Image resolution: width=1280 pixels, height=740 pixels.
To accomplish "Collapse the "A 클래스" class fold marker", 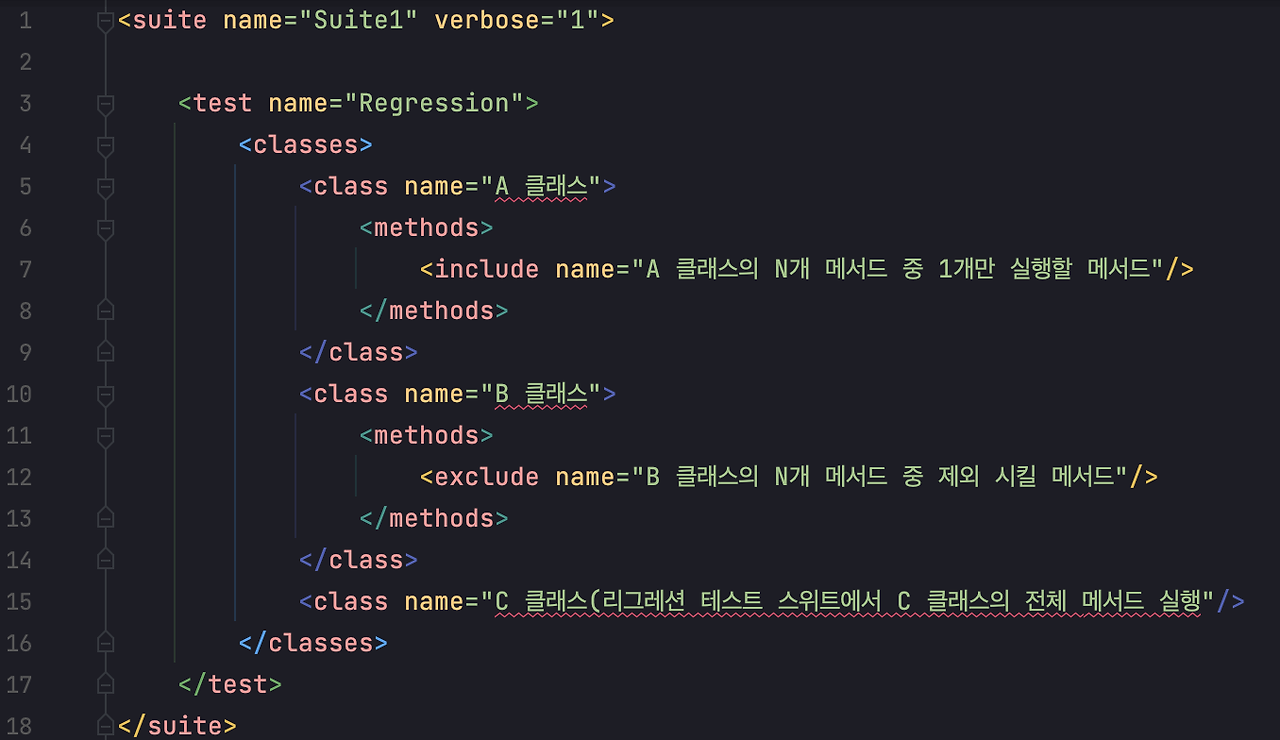I will [103, 186].
